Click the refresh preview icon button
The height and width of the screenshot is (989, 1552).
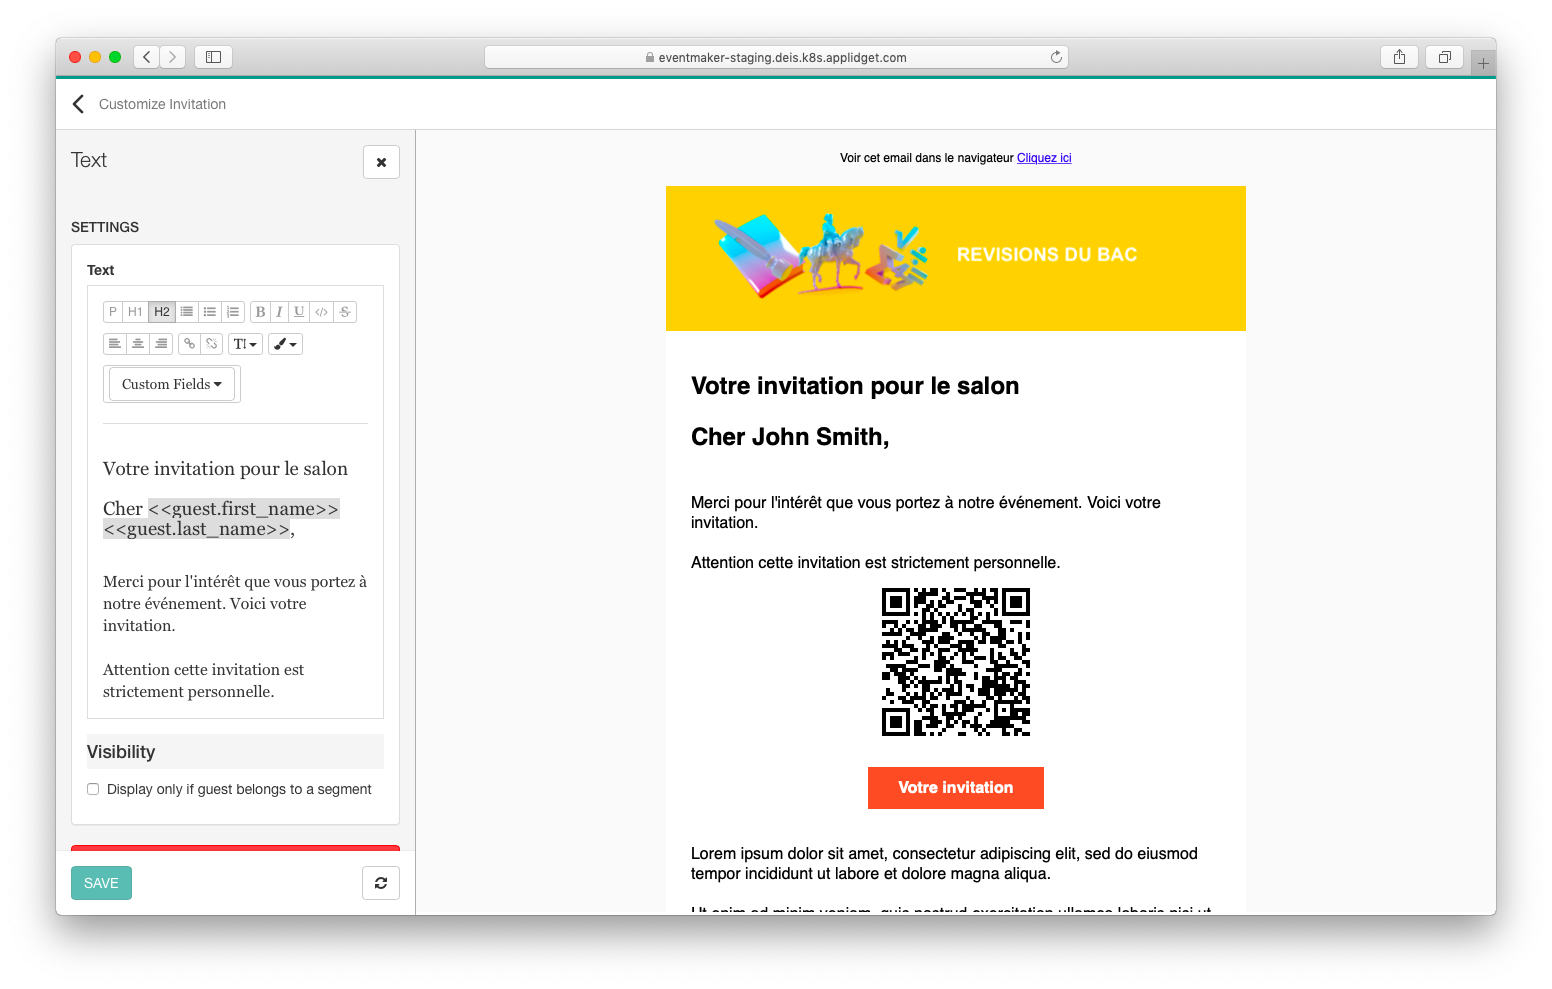click(x=381, y=883)
